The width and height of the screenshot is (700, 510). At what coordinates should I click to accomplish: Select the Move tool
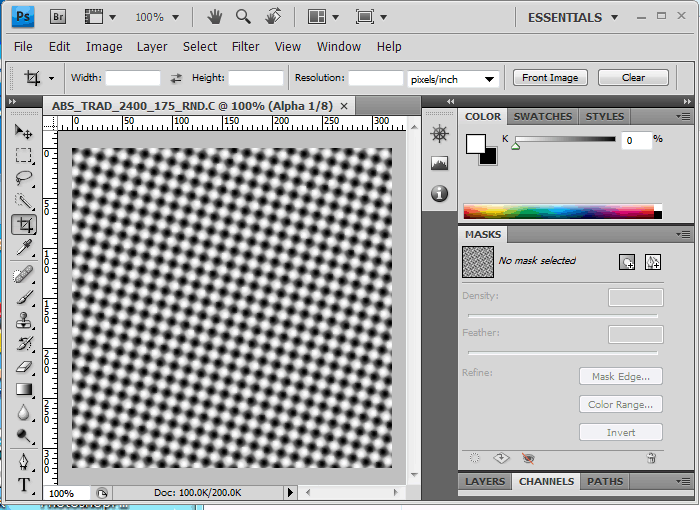point(23,131)
